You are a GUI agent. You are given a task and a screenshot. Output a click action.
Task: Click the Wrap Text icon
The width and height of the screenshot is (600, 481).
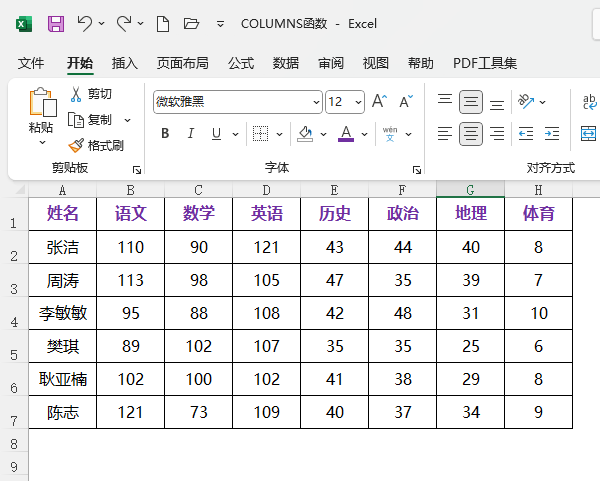pos(589,102)
